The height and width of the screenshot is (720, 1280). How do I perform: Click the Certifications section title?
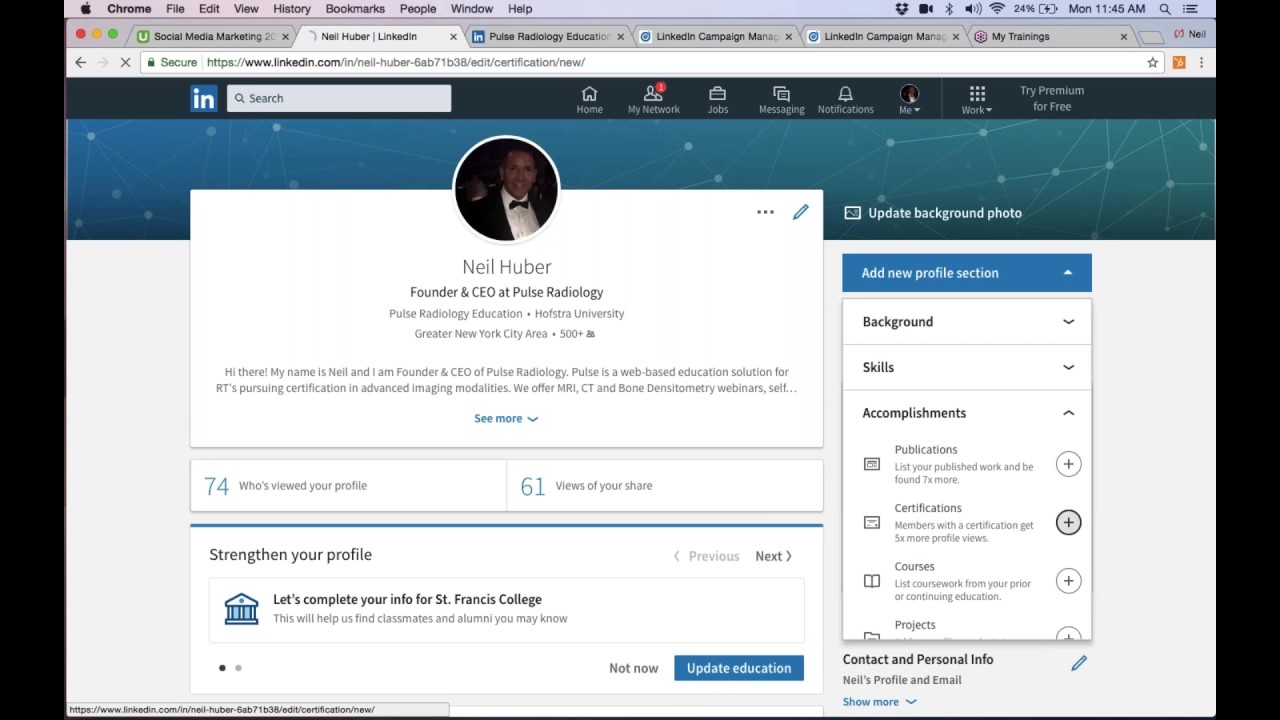point(928,508)
